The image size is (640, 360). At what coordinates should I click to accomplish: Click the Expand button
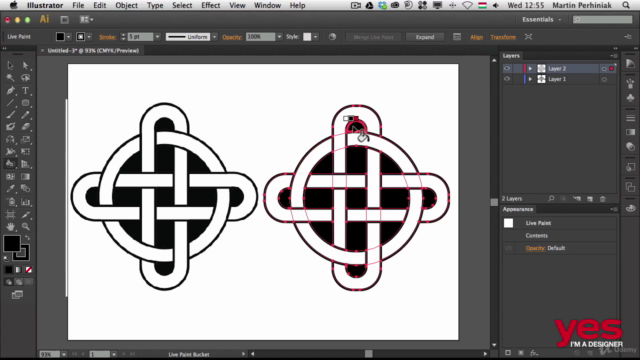pos(425,37)
